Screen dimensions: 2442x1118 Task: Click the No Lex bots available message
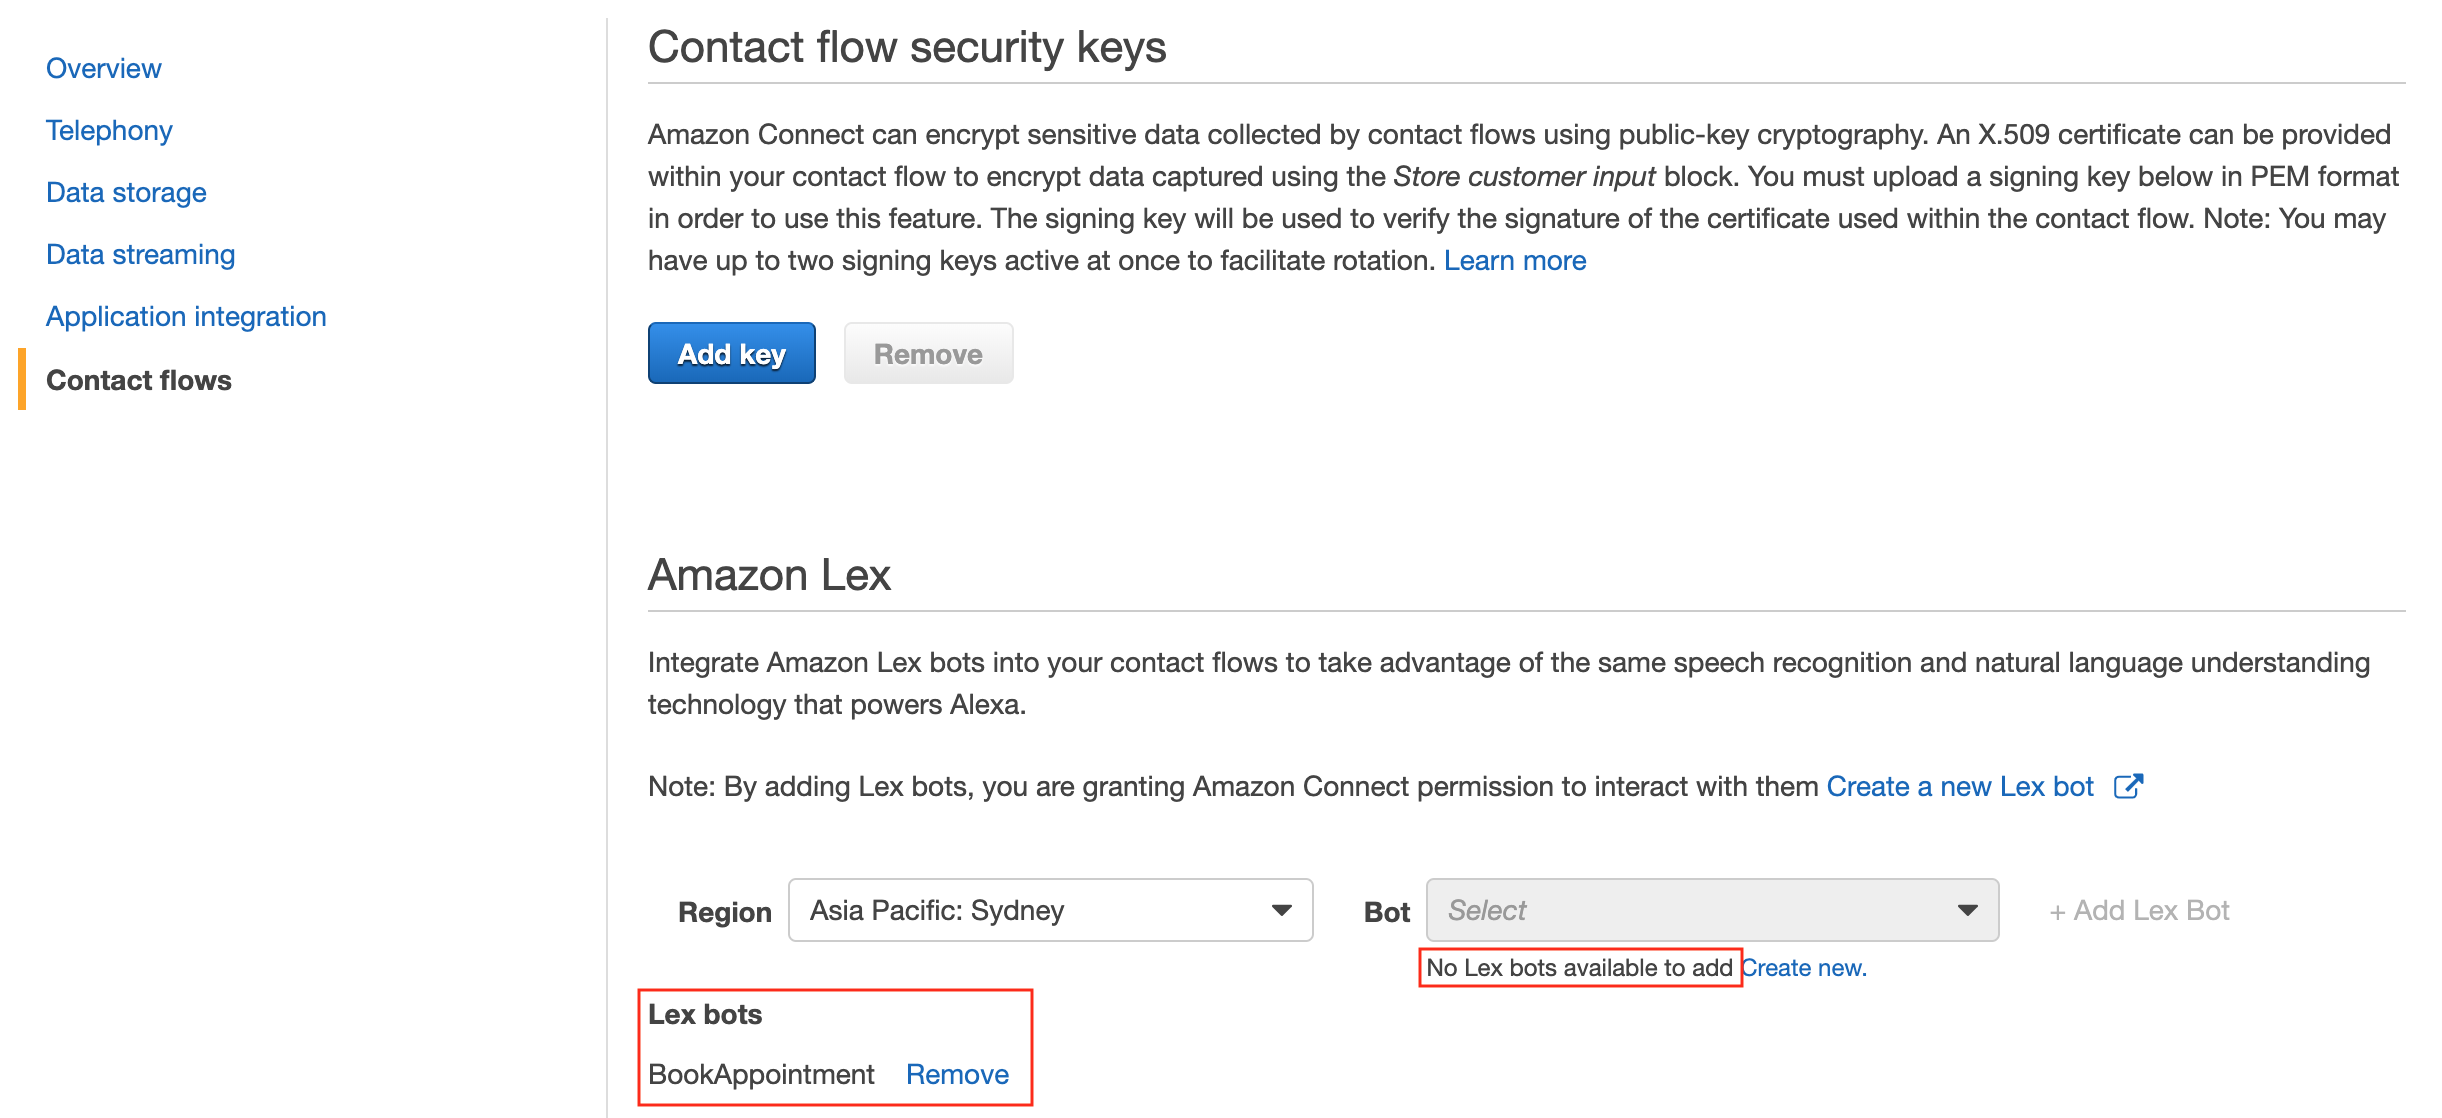pyautogui.click(x=1579, y=968)
